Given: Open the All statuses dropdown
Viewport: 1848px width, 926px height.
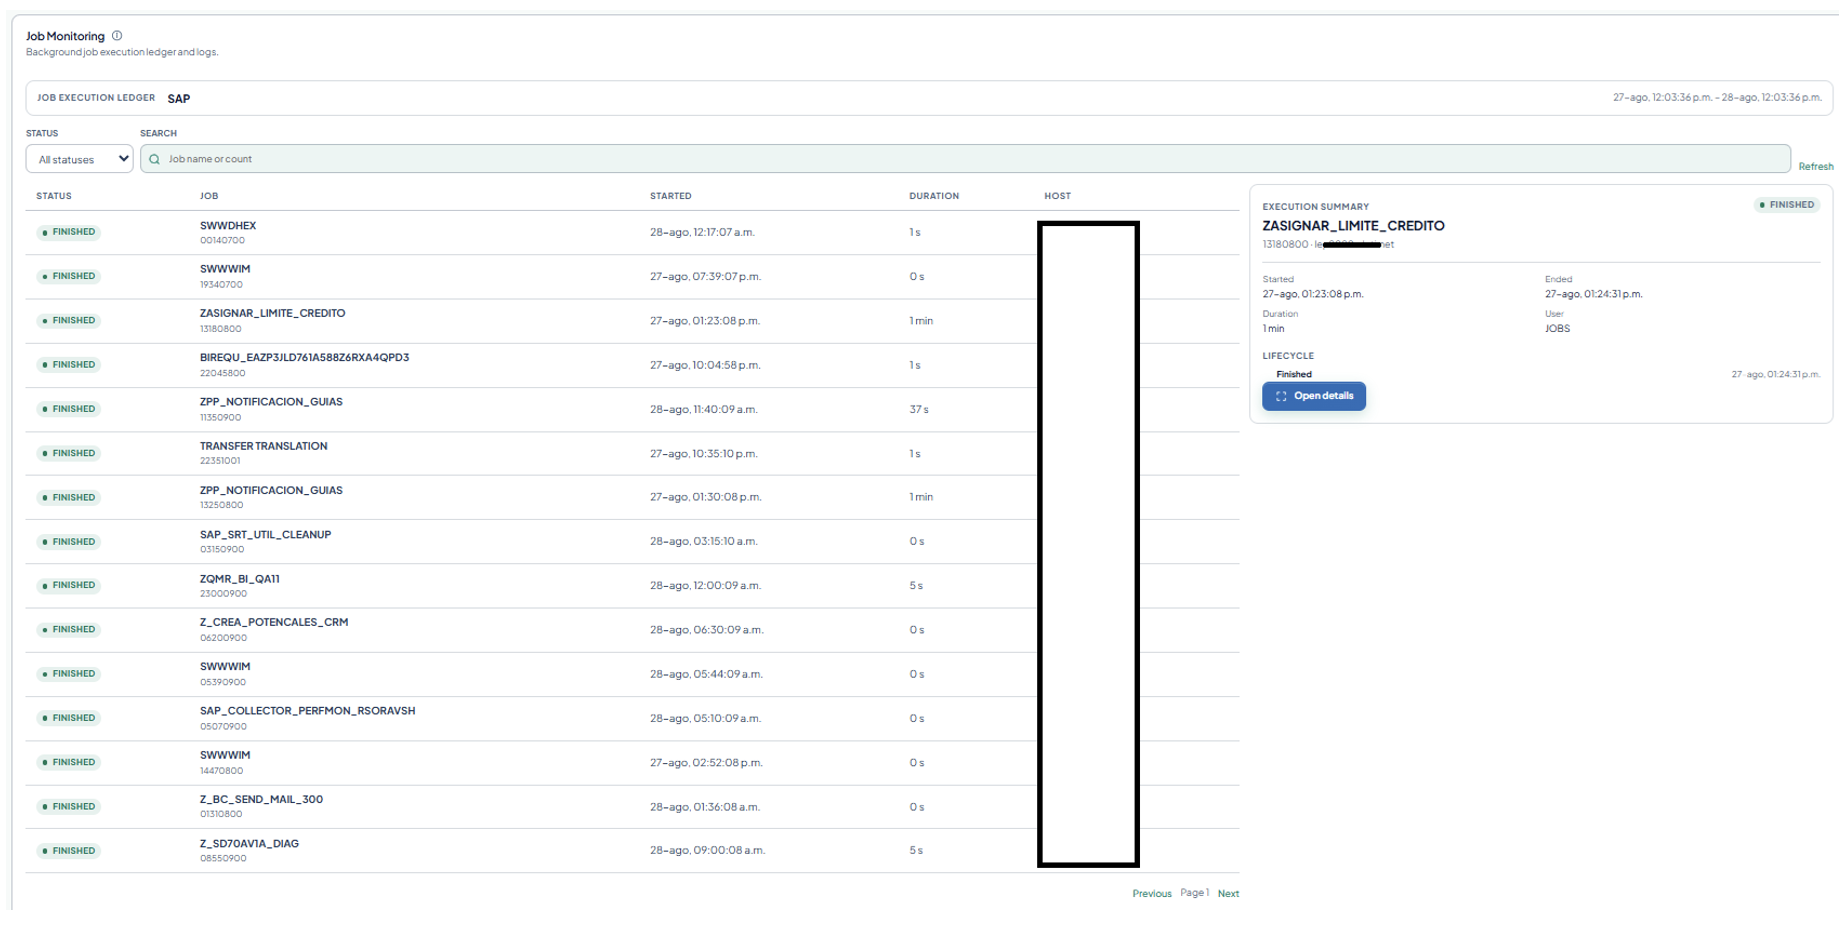Looking at the screenshot, I should (x=79, y=159).
